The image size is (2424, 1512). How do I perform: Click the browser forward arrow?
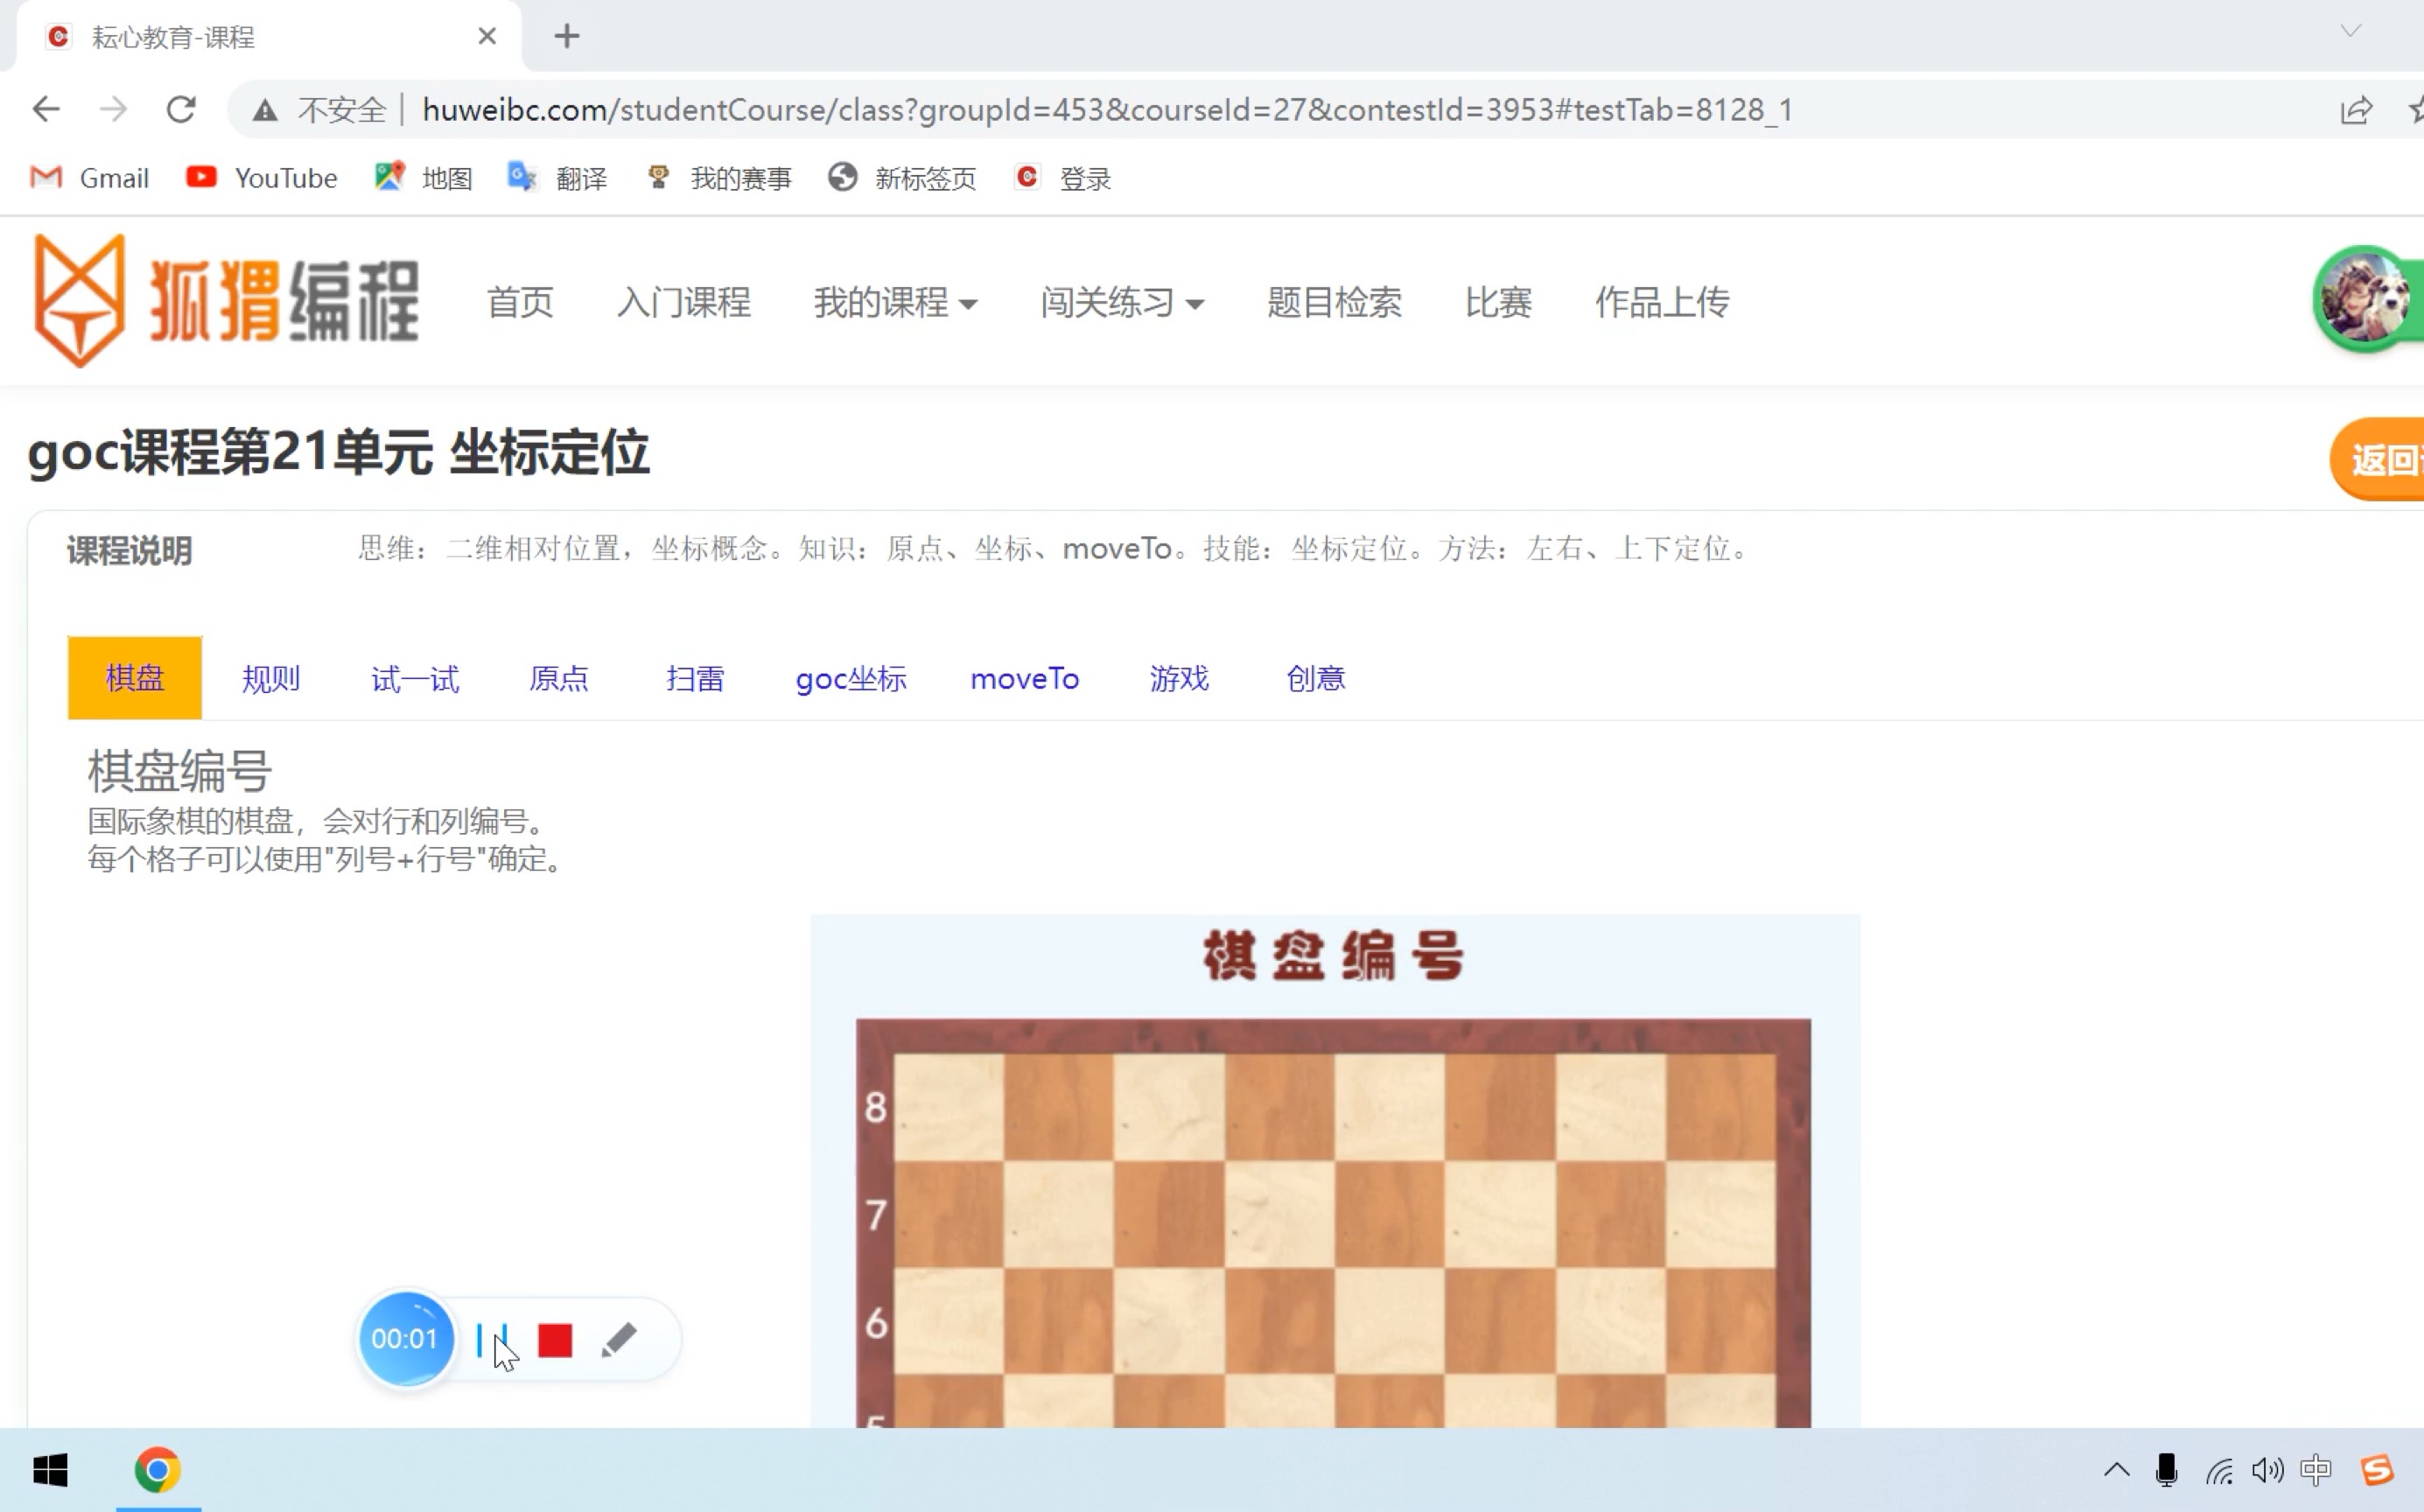pos(114,109)
